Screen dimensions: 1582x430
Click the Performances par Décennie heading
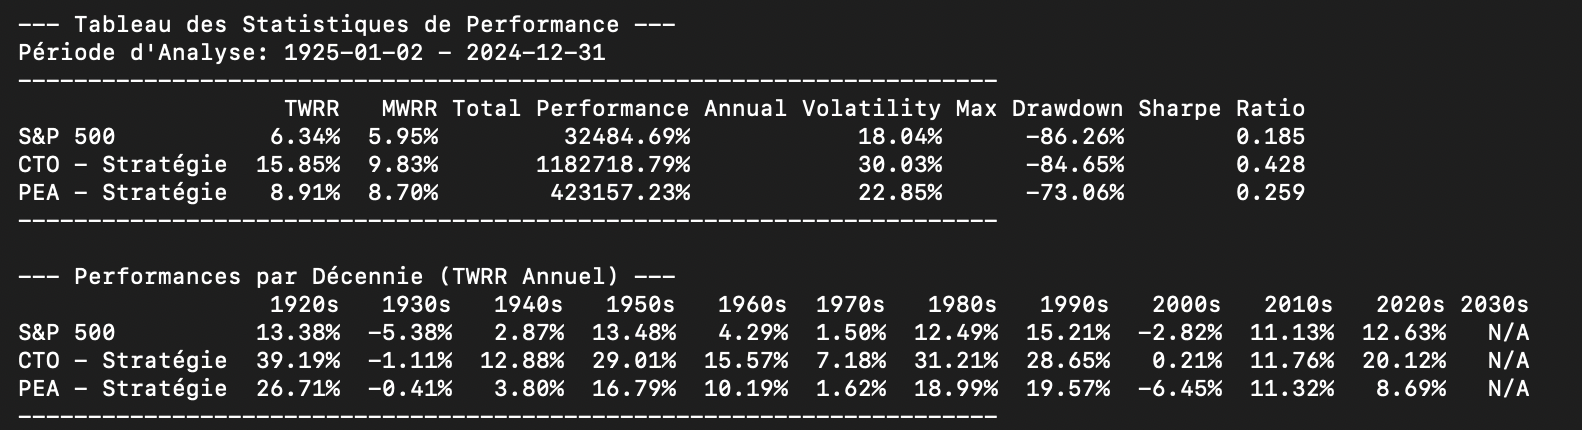pos(346,277)
